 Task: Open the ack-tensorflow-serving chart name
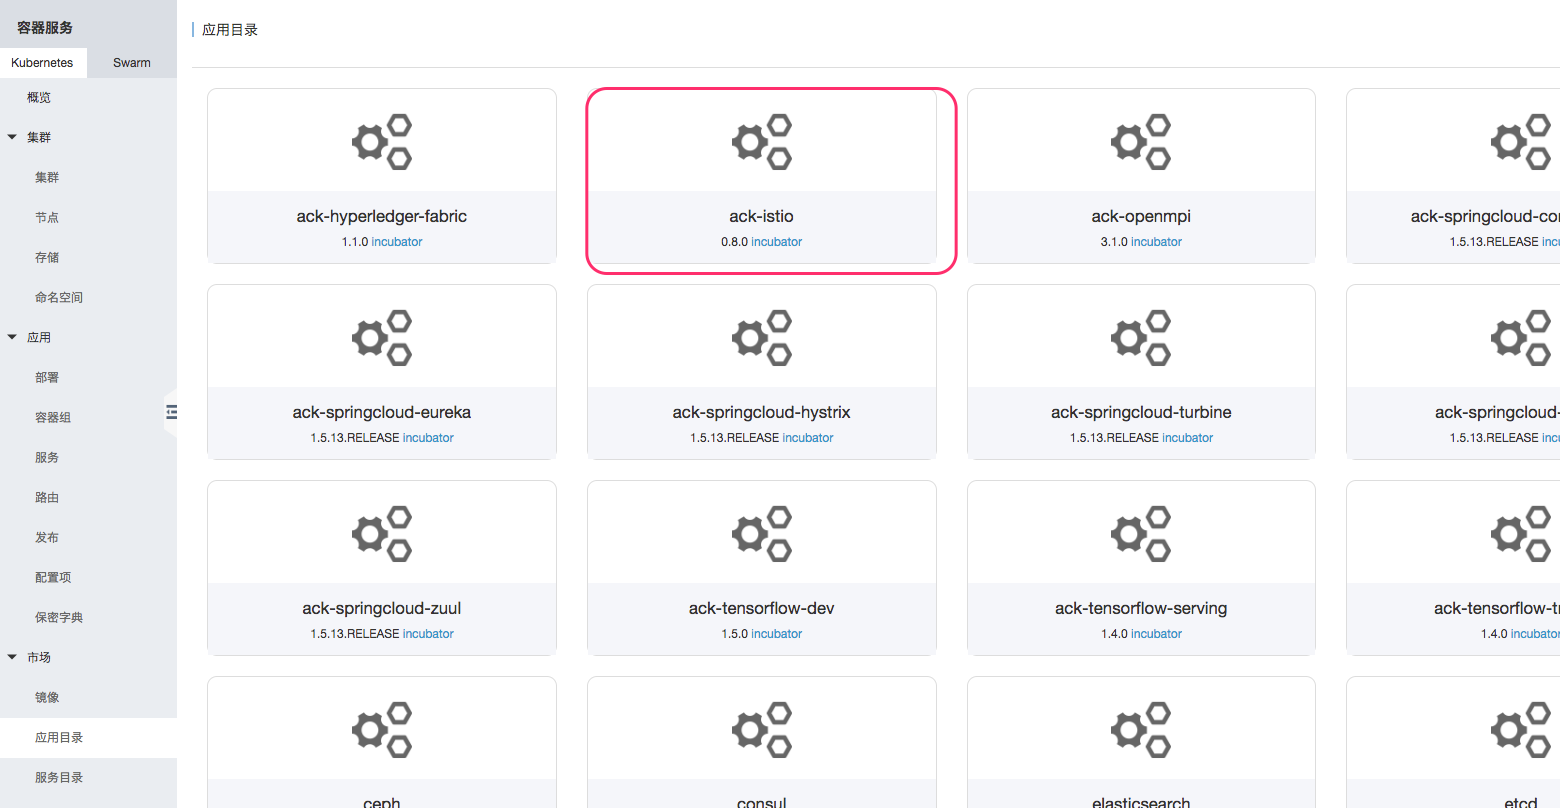tap(1141, 608)
